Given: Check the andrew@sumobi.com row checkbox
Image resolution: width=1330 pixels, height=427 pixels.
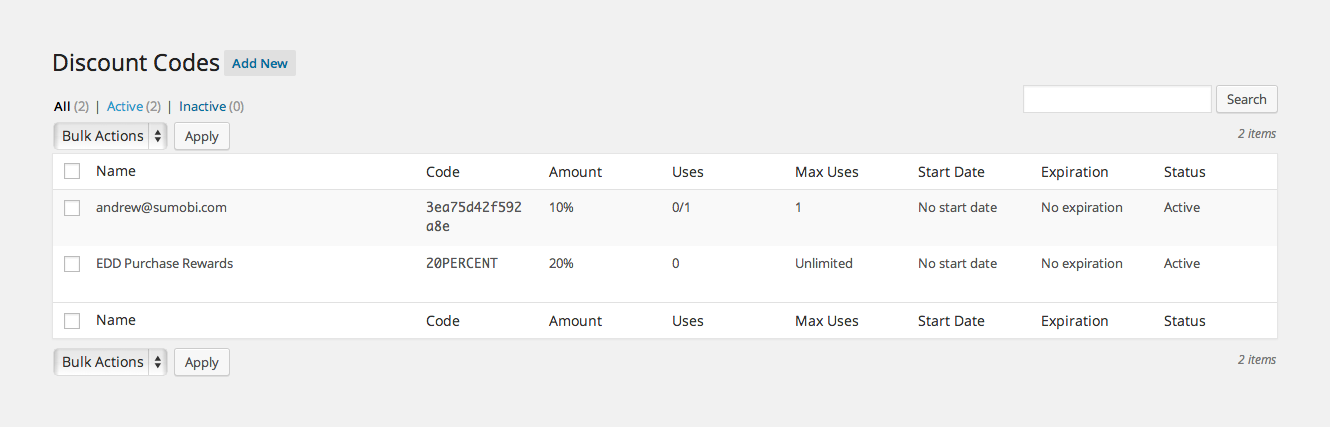Looking at the screenshot, I should [x=72, y=208].
